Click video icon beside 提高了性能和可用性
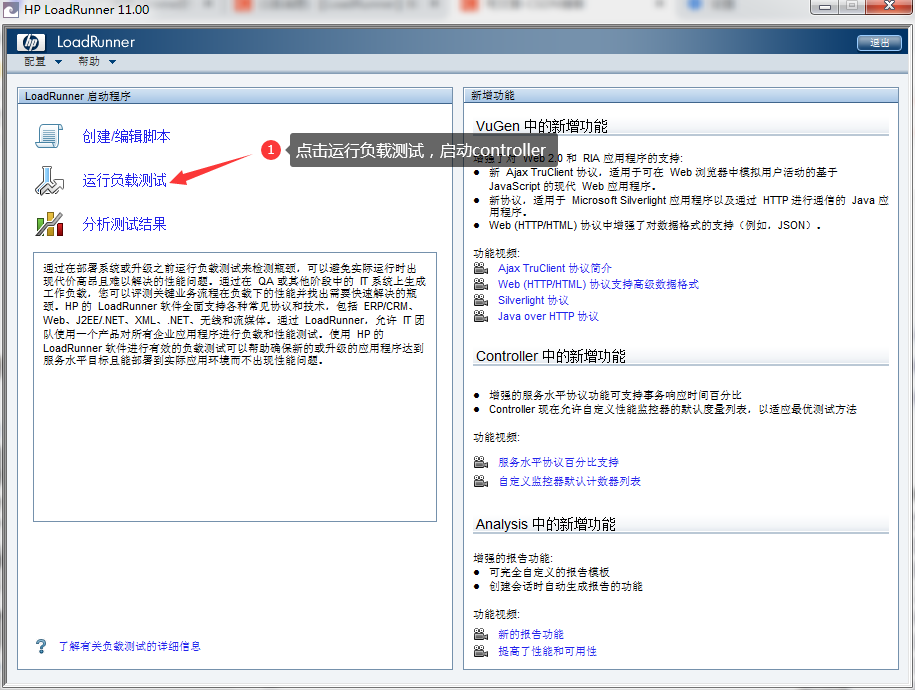The height and width of the screenshot is (690, 915). click(481, 651)
